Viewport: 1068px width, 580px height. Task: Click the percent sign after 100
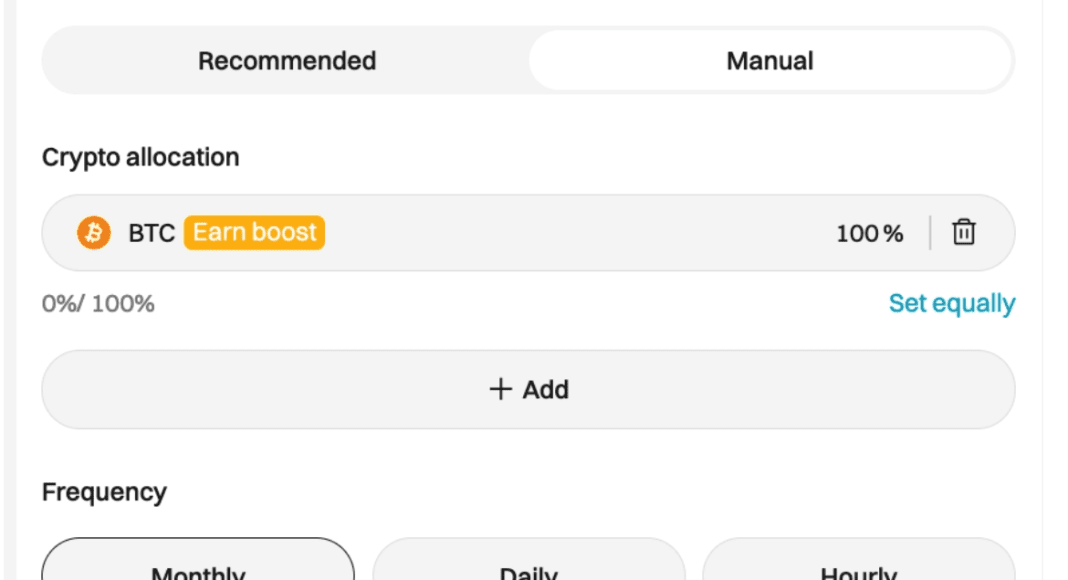(894, 234)
